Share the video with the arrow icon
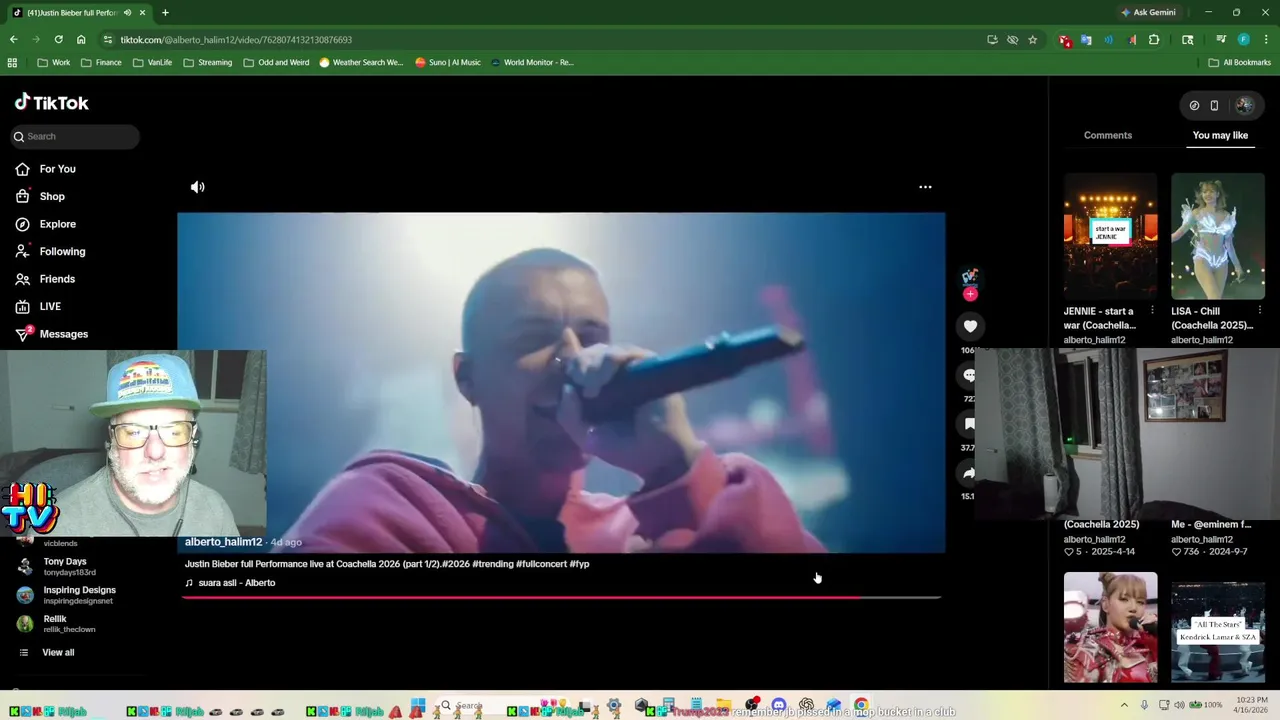1280x720 pixels. [x=969, y=473]
